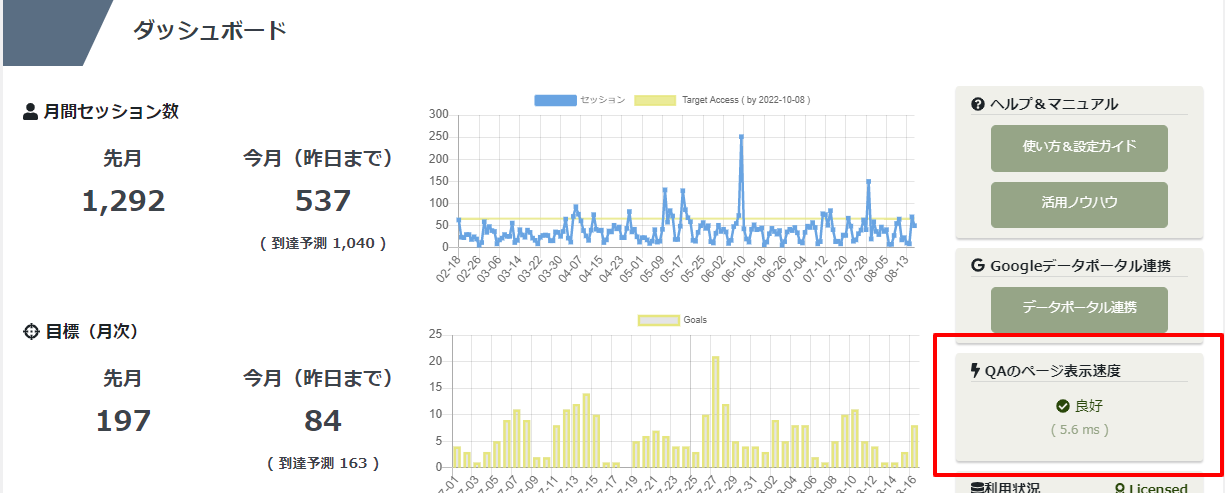This screenshot has height=493, width=1225.
Task: Open the 使い方＆設定ガイド button
Action: 1079,148
